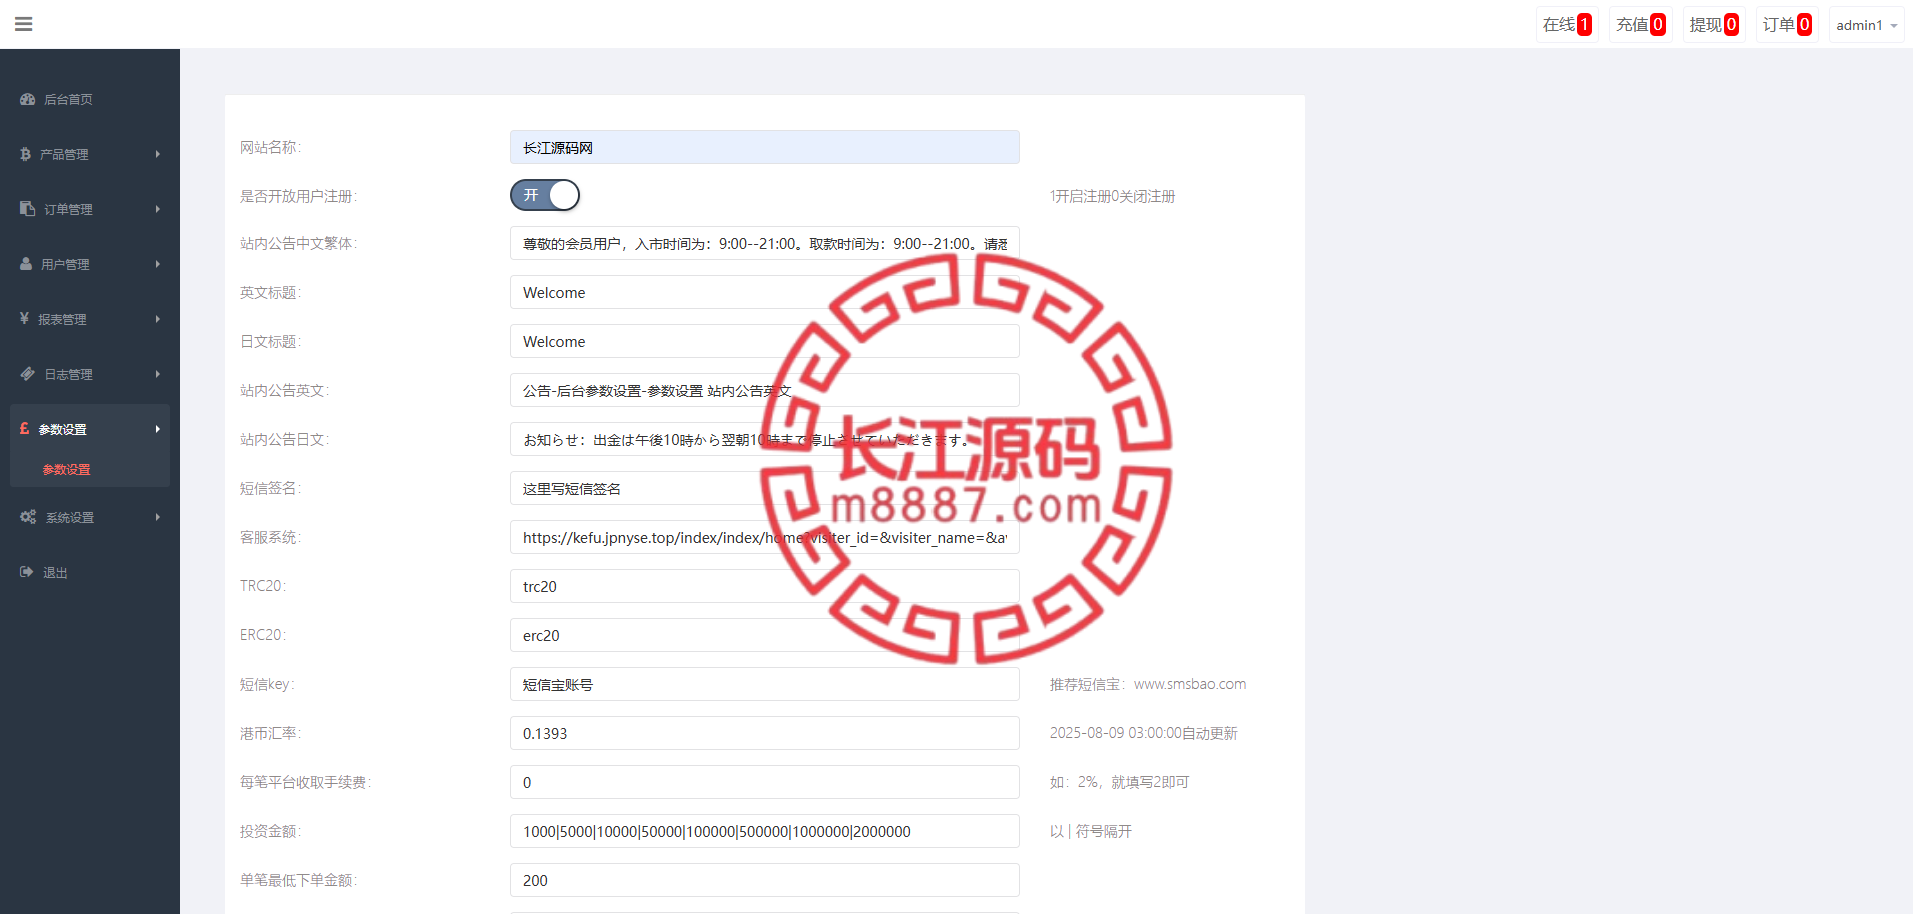Screen dimensions: 1913x914
Task: Click the 以 | 符号隔开 hint text
Action: [1090, 831]
